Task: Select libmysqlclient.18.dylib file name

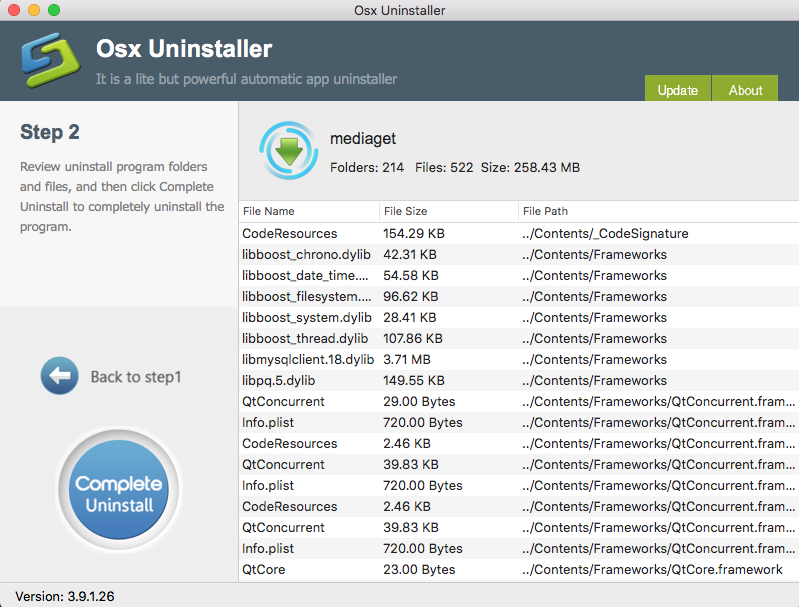Action: coord(308,359)
